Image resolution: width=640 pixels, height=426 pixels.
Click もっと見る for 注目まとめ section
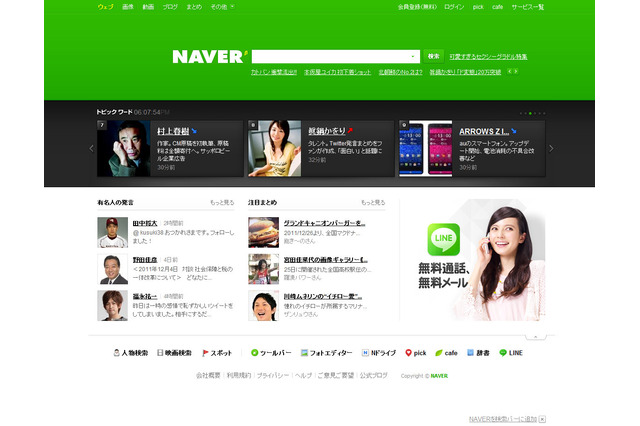click(x=373, y=202)
